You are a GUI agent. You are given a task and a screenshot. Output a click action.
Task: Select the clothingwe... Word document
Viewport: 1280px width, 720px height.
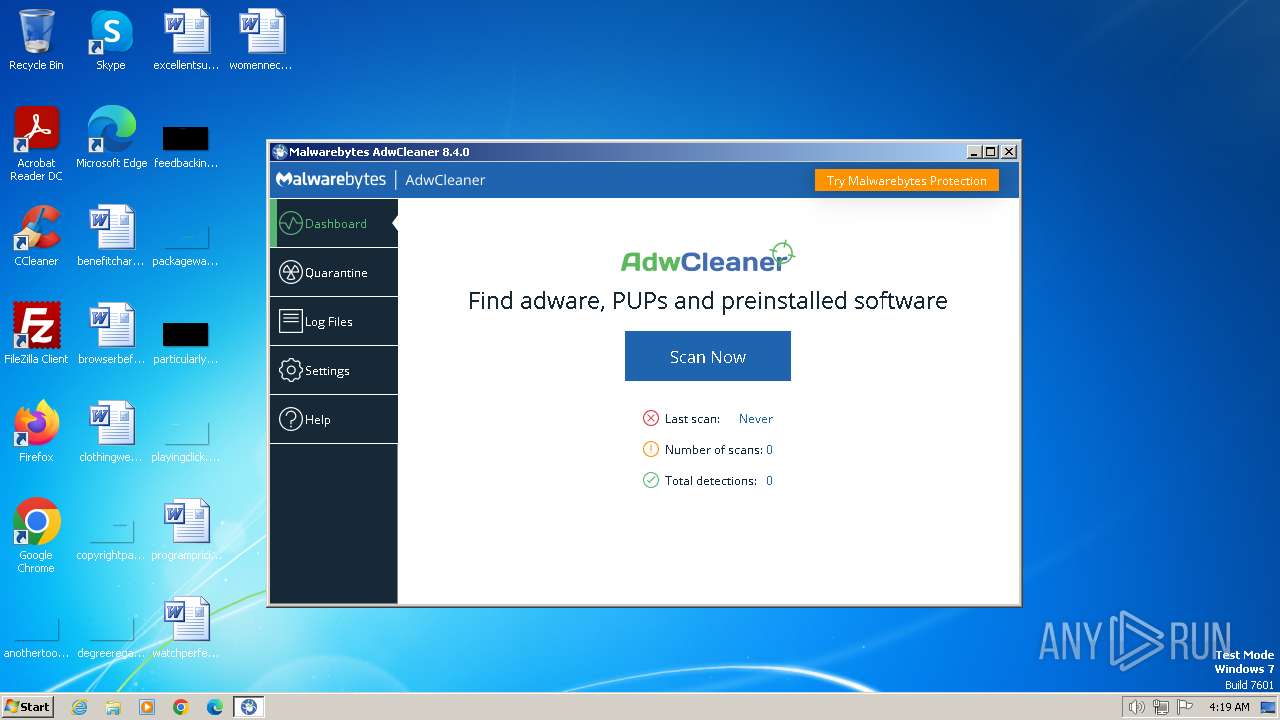click(111, 432)
